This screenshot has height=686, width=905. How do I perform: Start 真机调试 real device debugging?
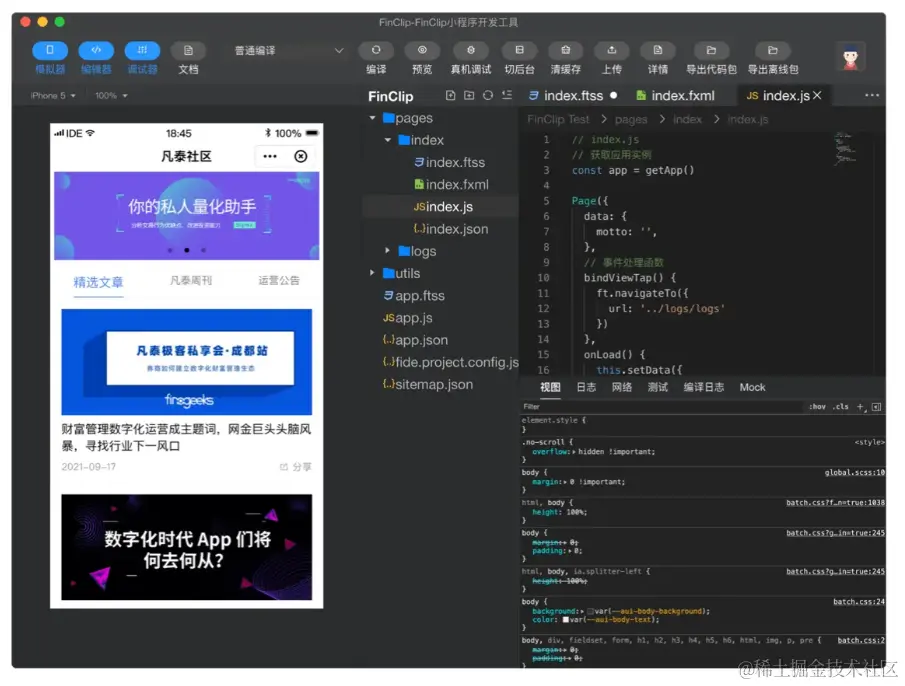pos(470,51)
